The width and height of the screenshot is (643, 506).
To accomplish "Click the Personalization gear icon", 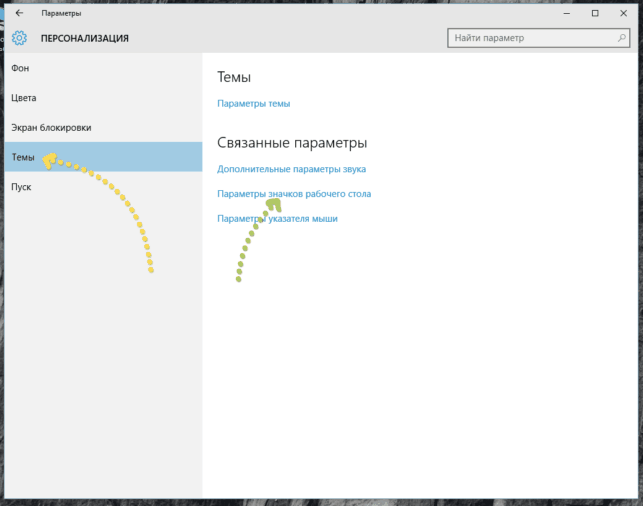I will coord(19,38).
